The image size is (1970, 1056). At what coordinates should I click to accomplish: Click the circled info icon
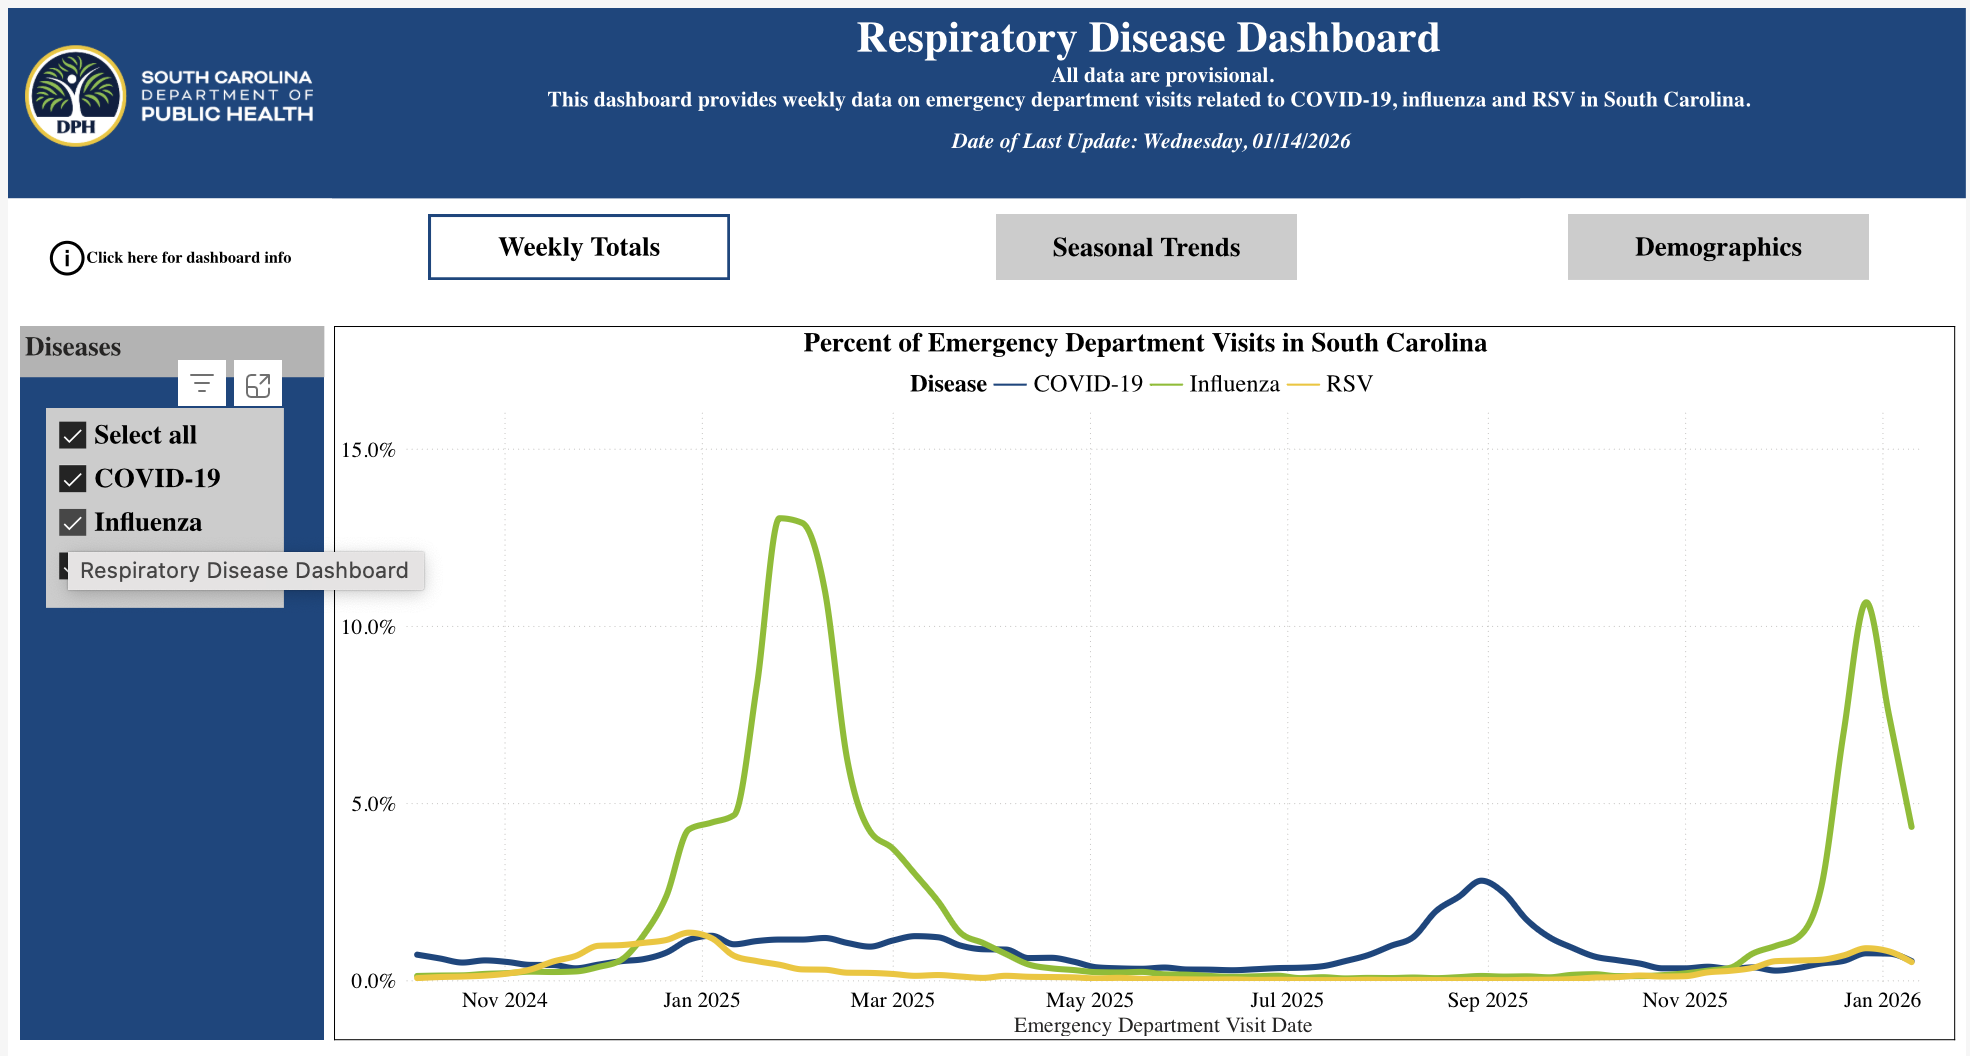(67, 258)
